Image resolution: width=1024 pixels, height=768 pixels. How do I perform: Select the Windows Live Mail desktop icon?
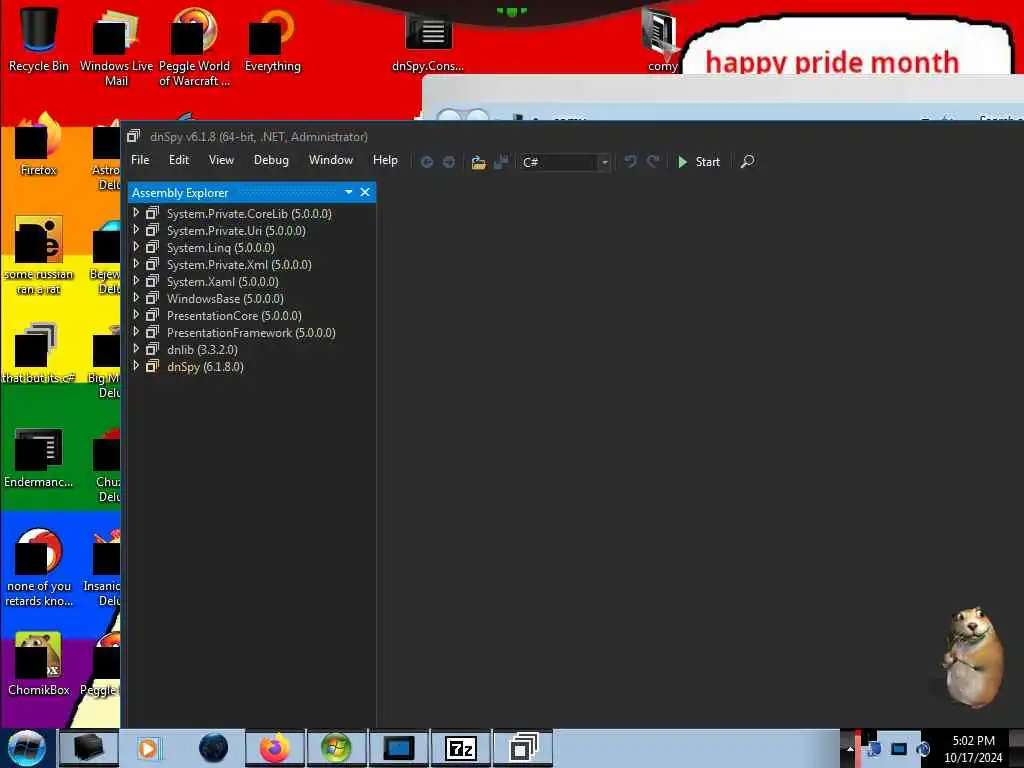pos(116,46)
